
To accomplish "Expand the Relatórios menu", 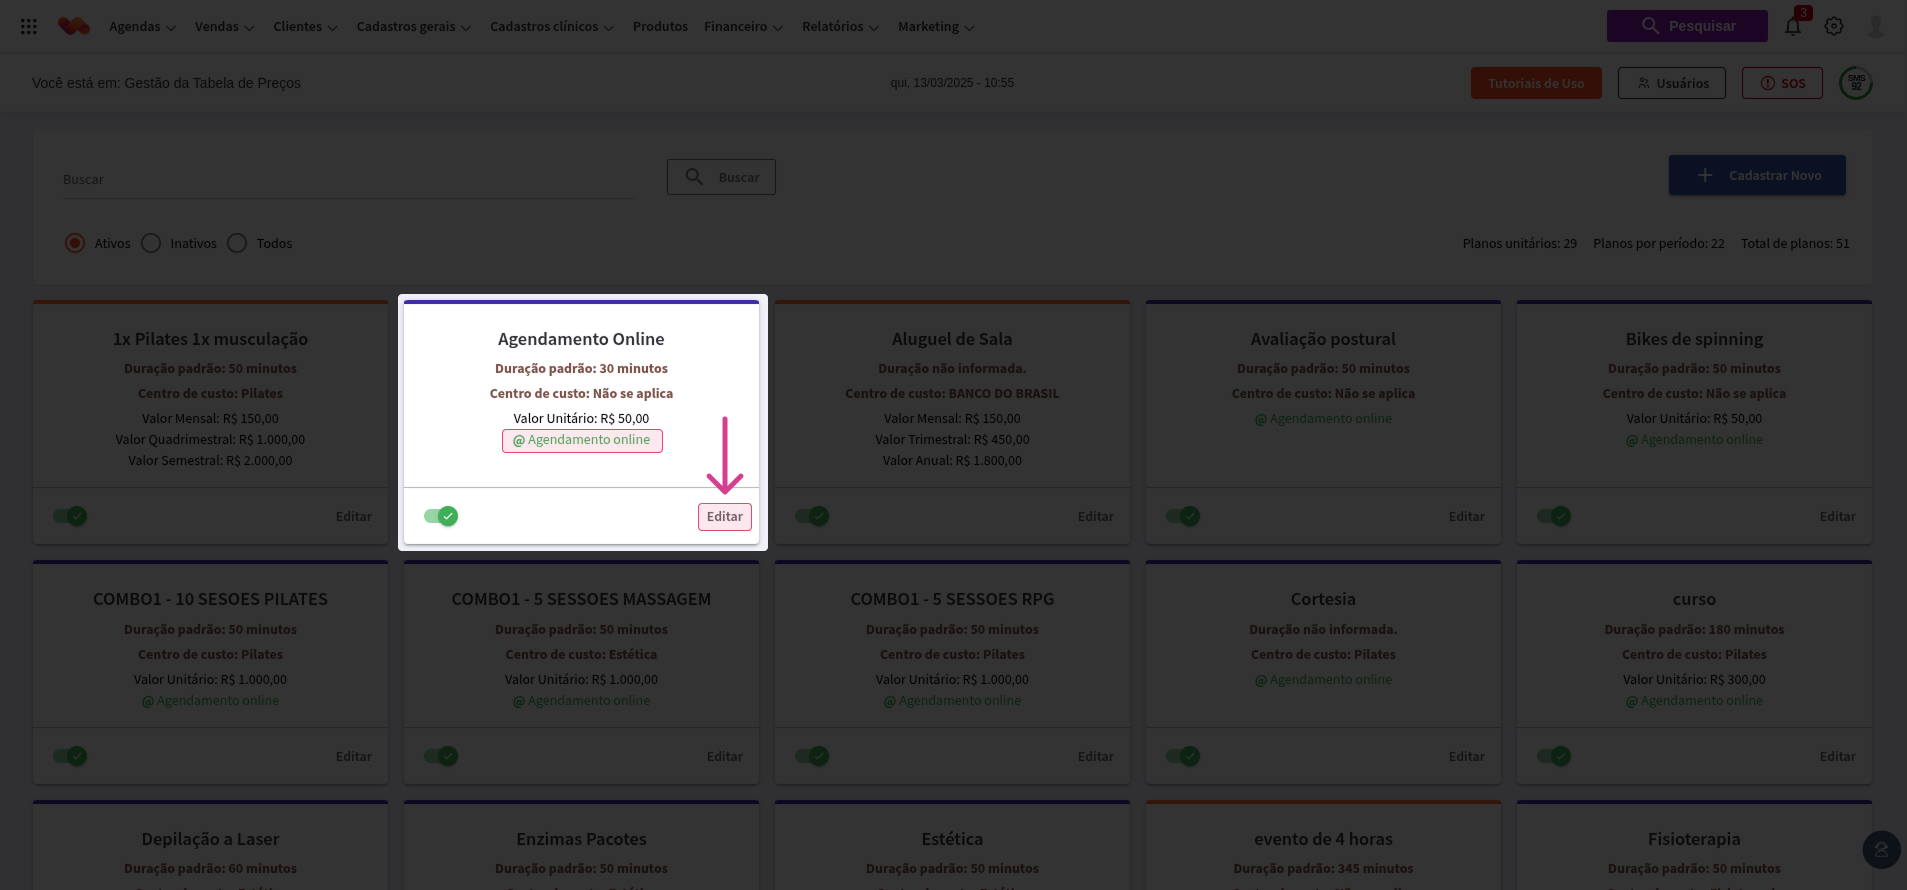I will [840, 27].
